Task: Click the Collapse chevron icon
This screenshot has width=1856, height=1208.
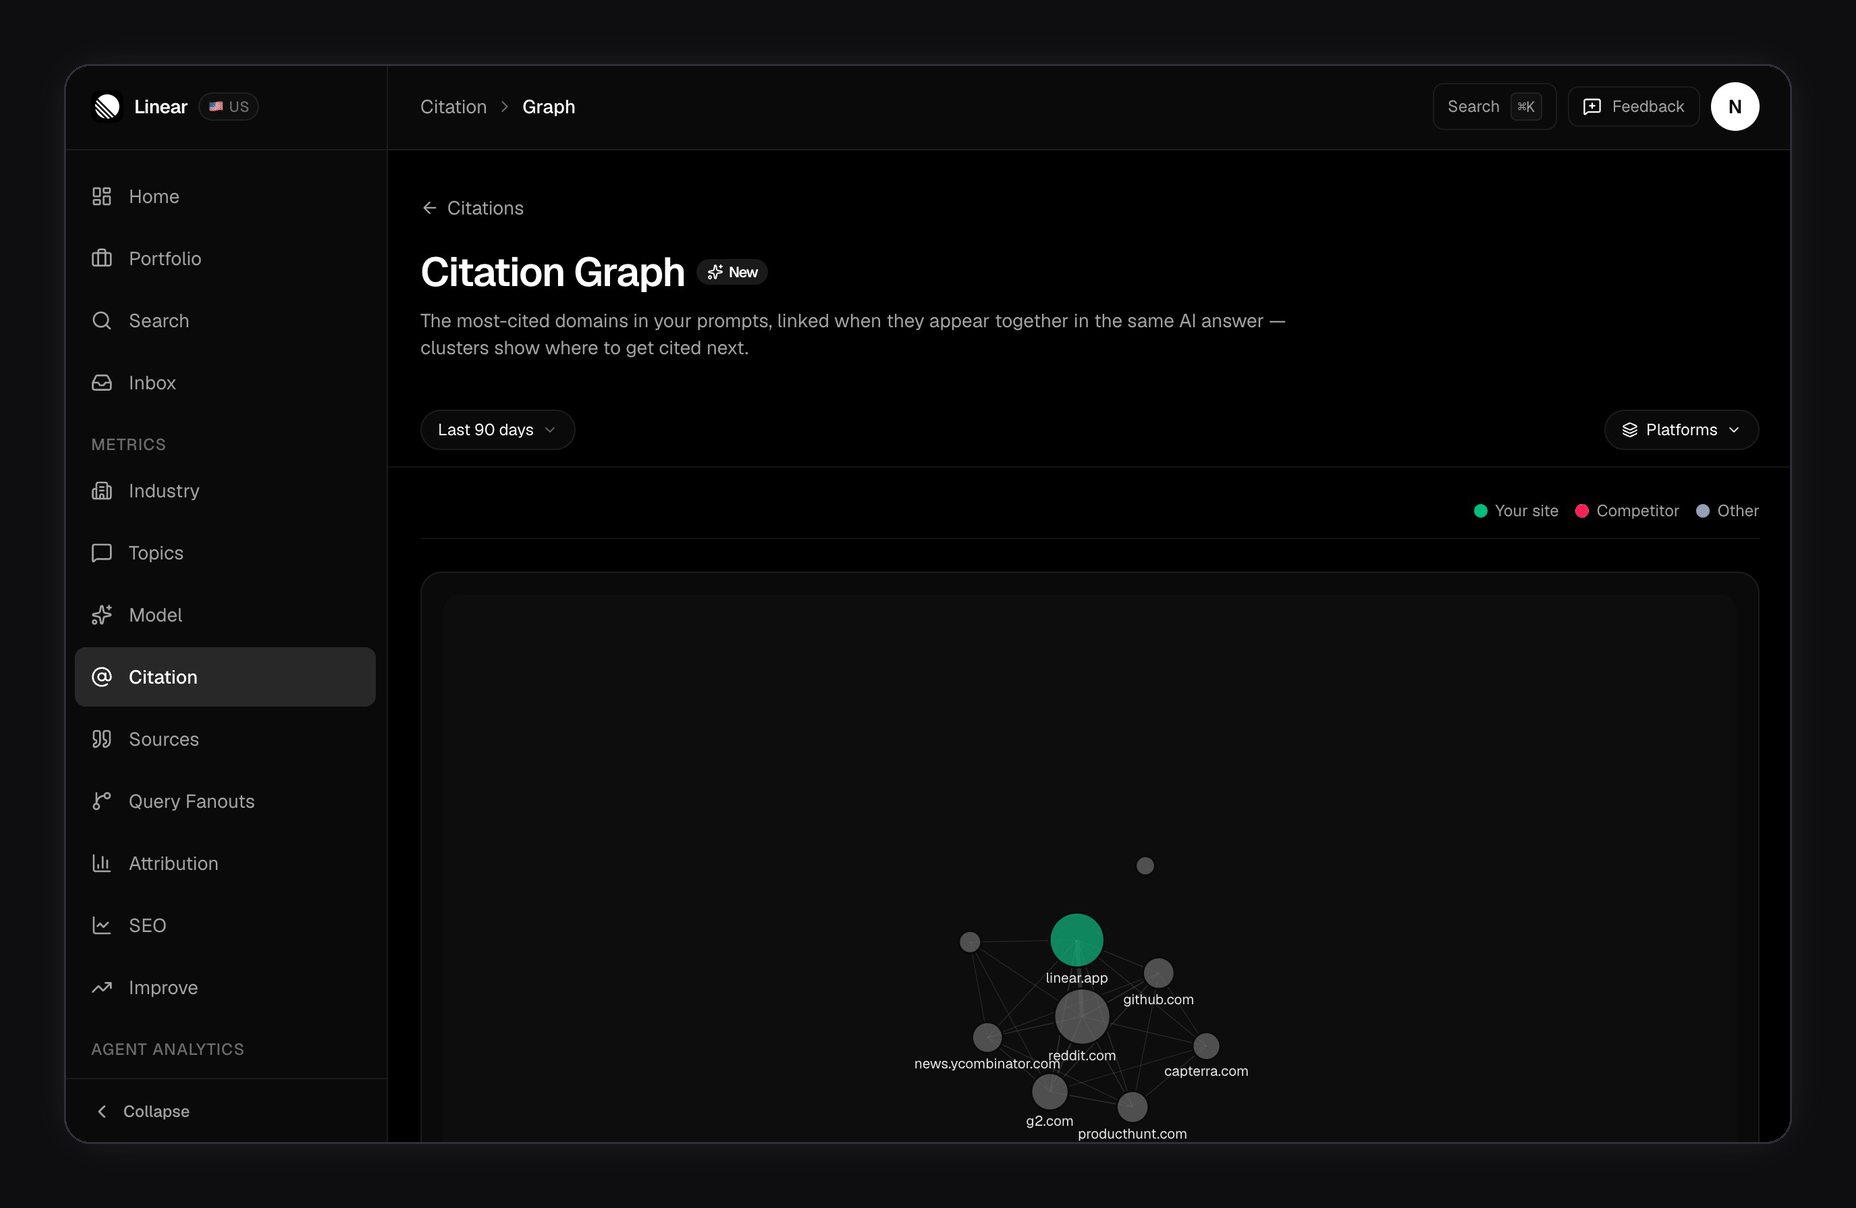Action: pyautogui.click(x=102, y=1112)
